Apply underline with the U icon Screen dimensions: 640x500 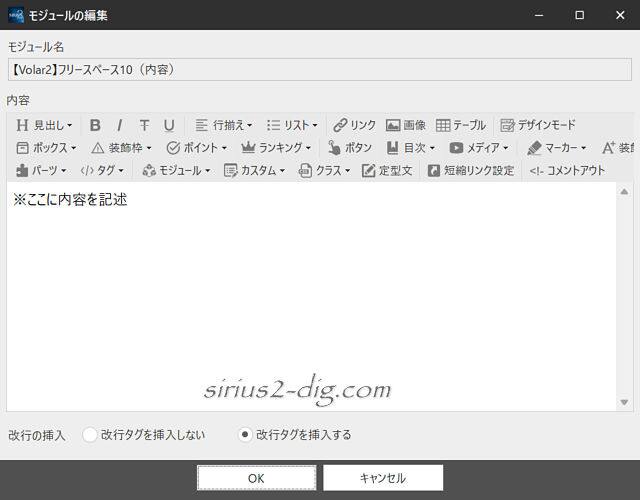(169, 125)
